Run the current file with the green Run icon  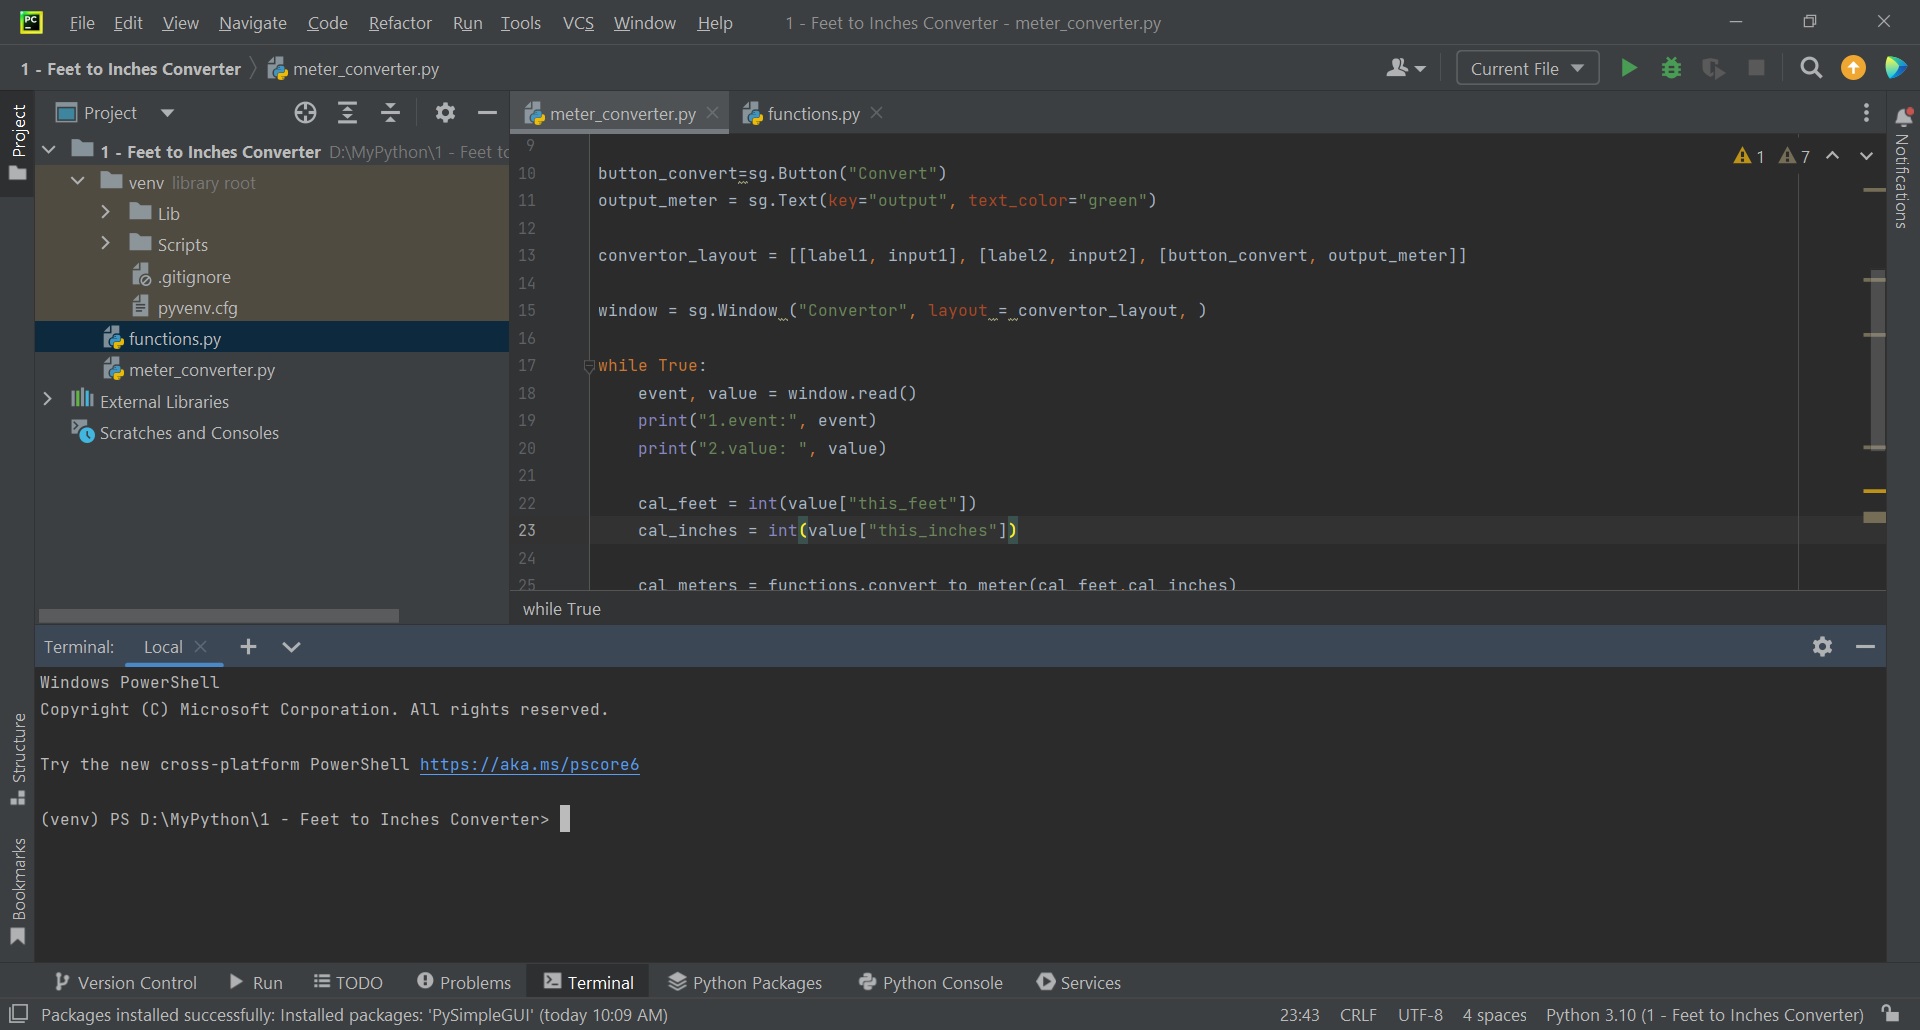(1629, 67)
